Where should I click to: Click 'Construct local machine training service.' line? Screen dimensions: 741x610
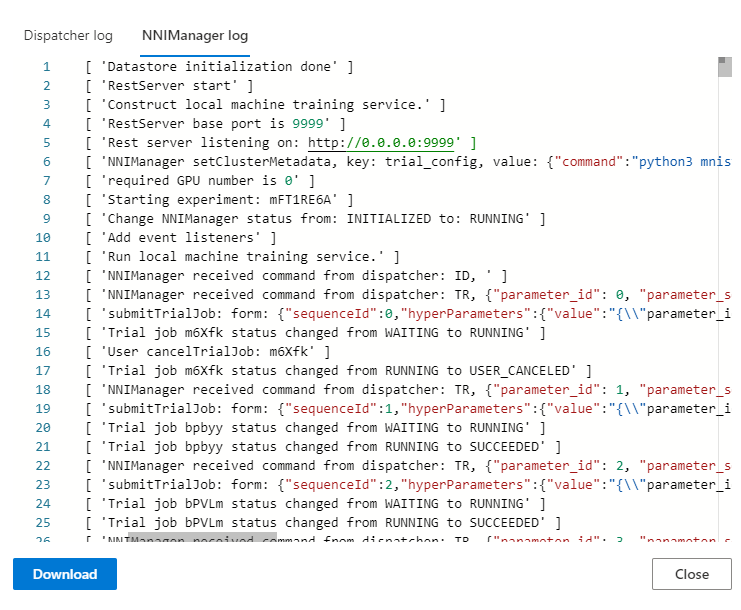266,105
